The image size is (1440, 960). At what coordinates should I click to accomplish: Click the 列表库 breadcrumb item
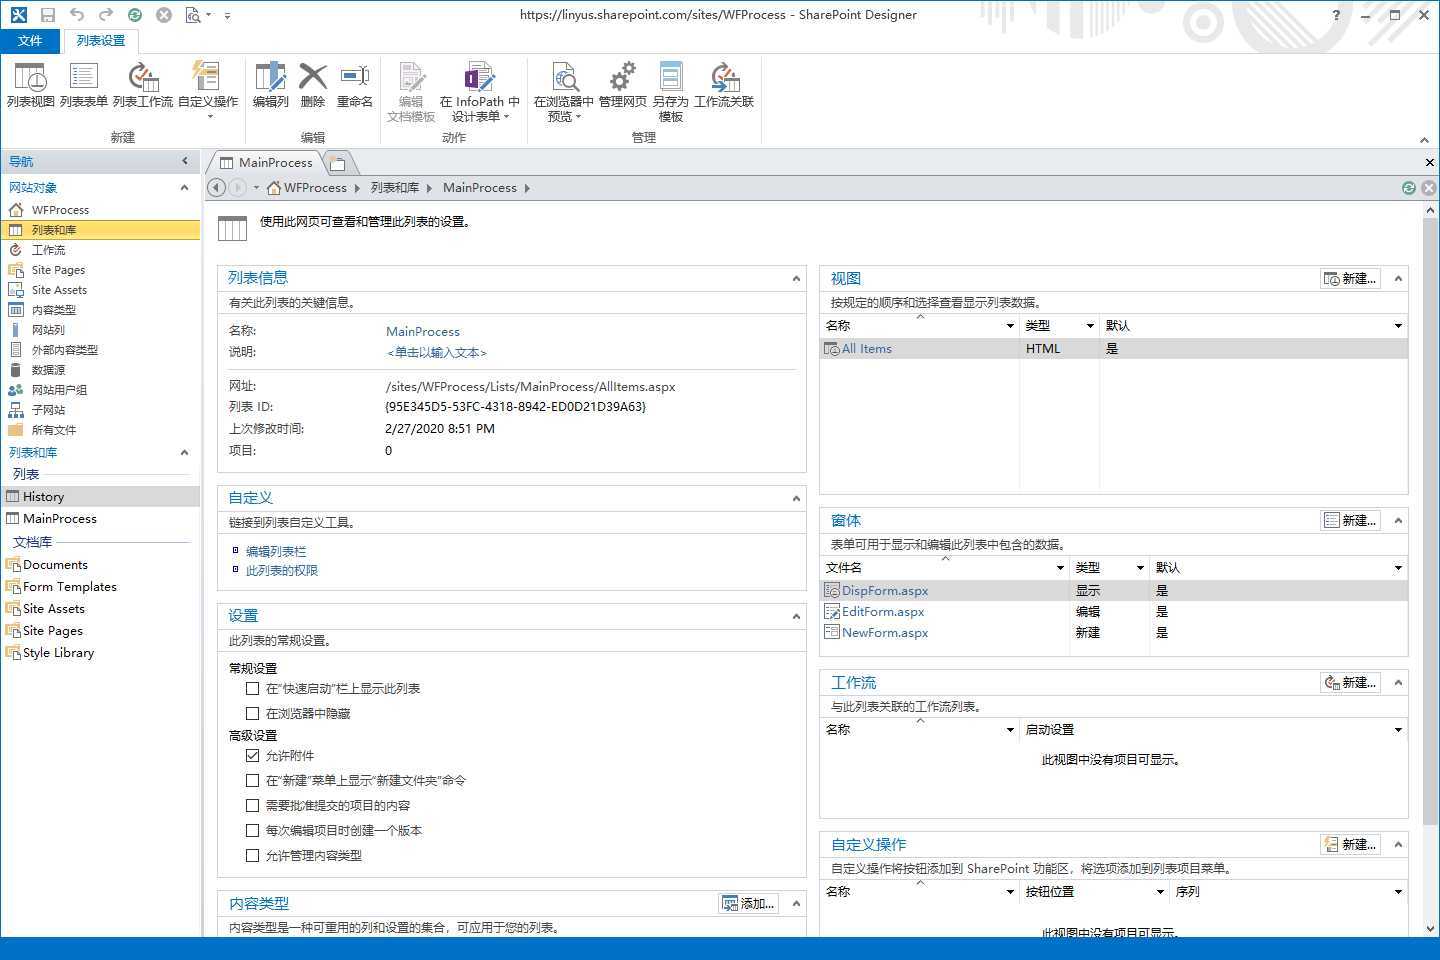394,188
